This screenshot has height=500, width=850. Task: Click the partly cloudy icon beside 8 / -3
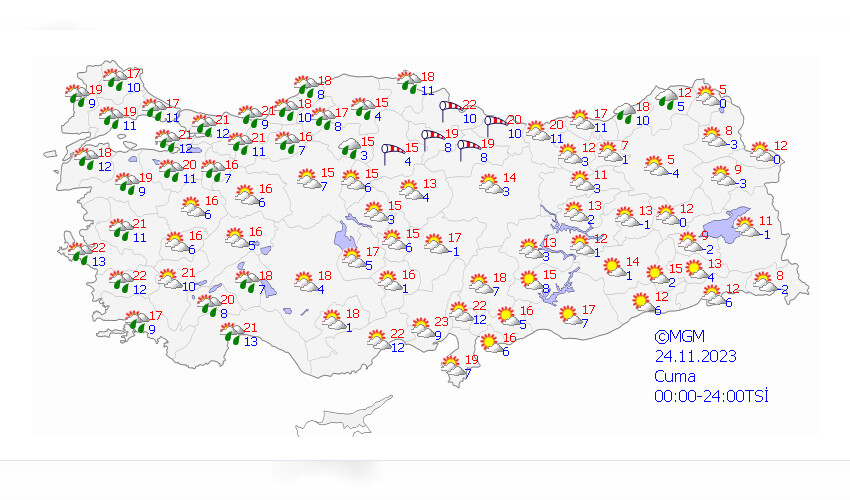(x=714, y=137)
